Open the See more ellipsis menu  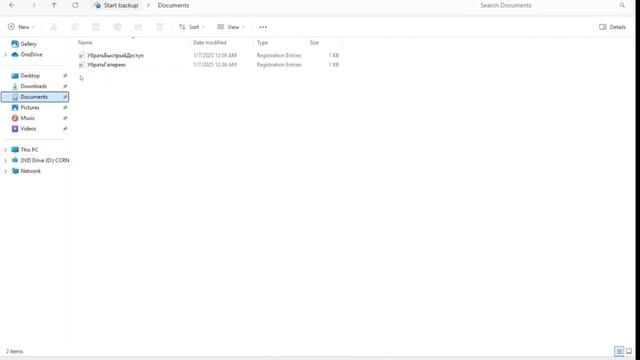coord(263,27)
